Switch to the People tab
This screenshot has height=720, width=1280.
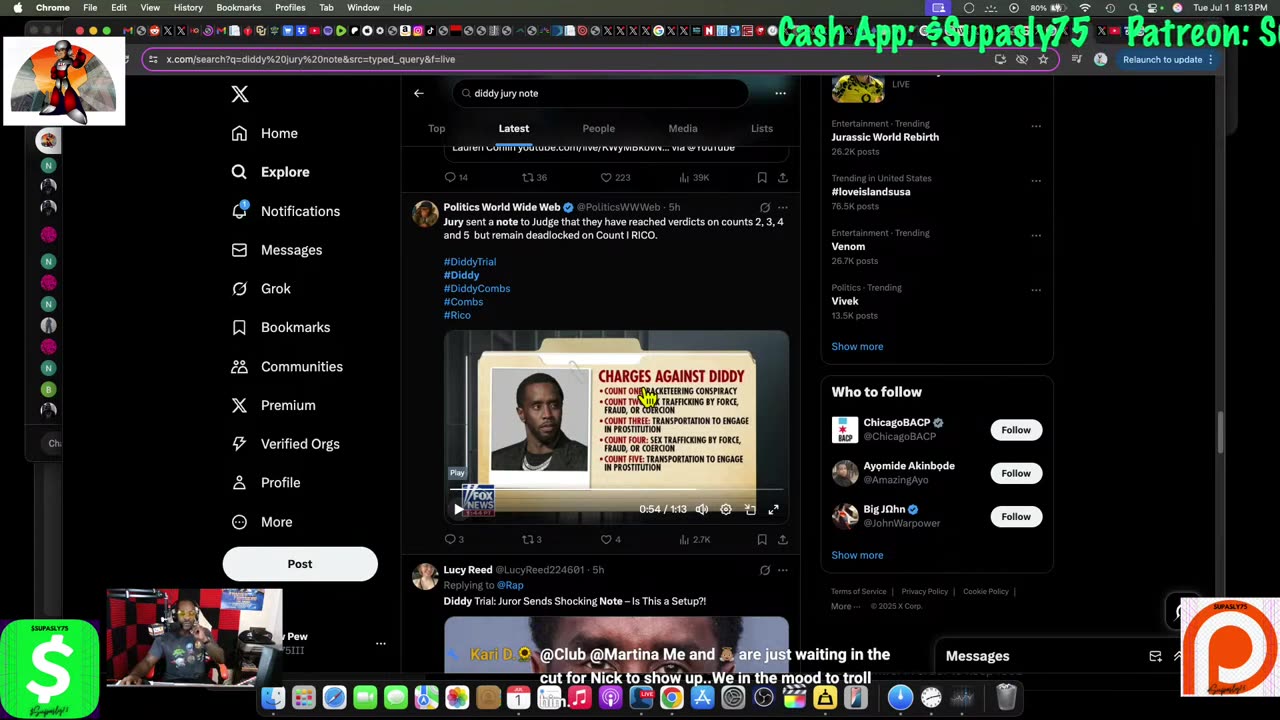click(599, 128)
